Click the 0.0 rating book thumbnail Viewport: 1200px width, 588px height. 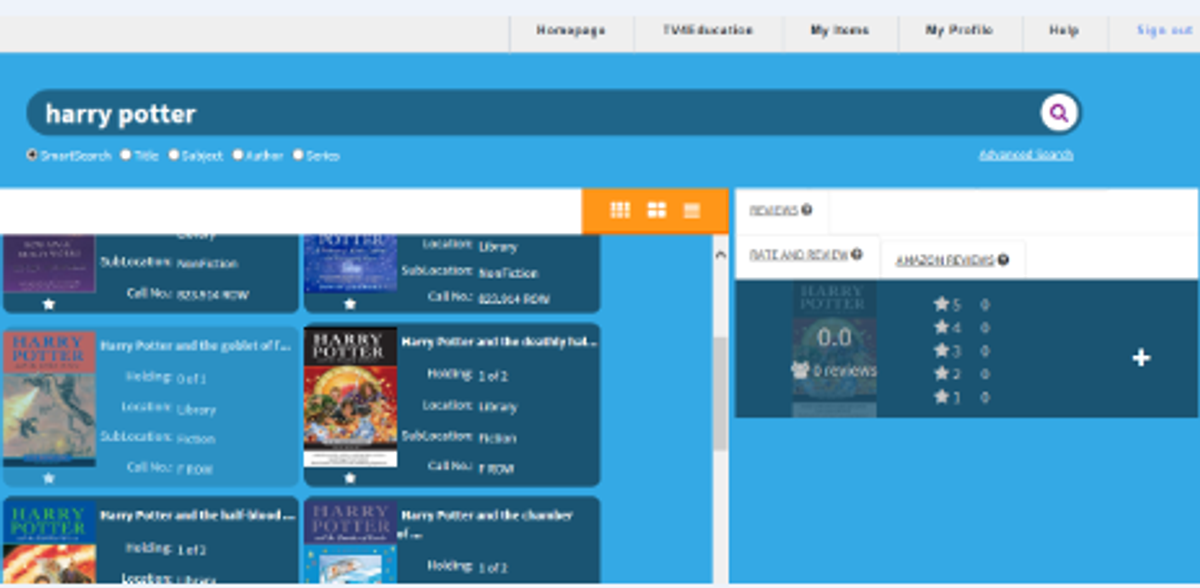click(x=834, y=349)
